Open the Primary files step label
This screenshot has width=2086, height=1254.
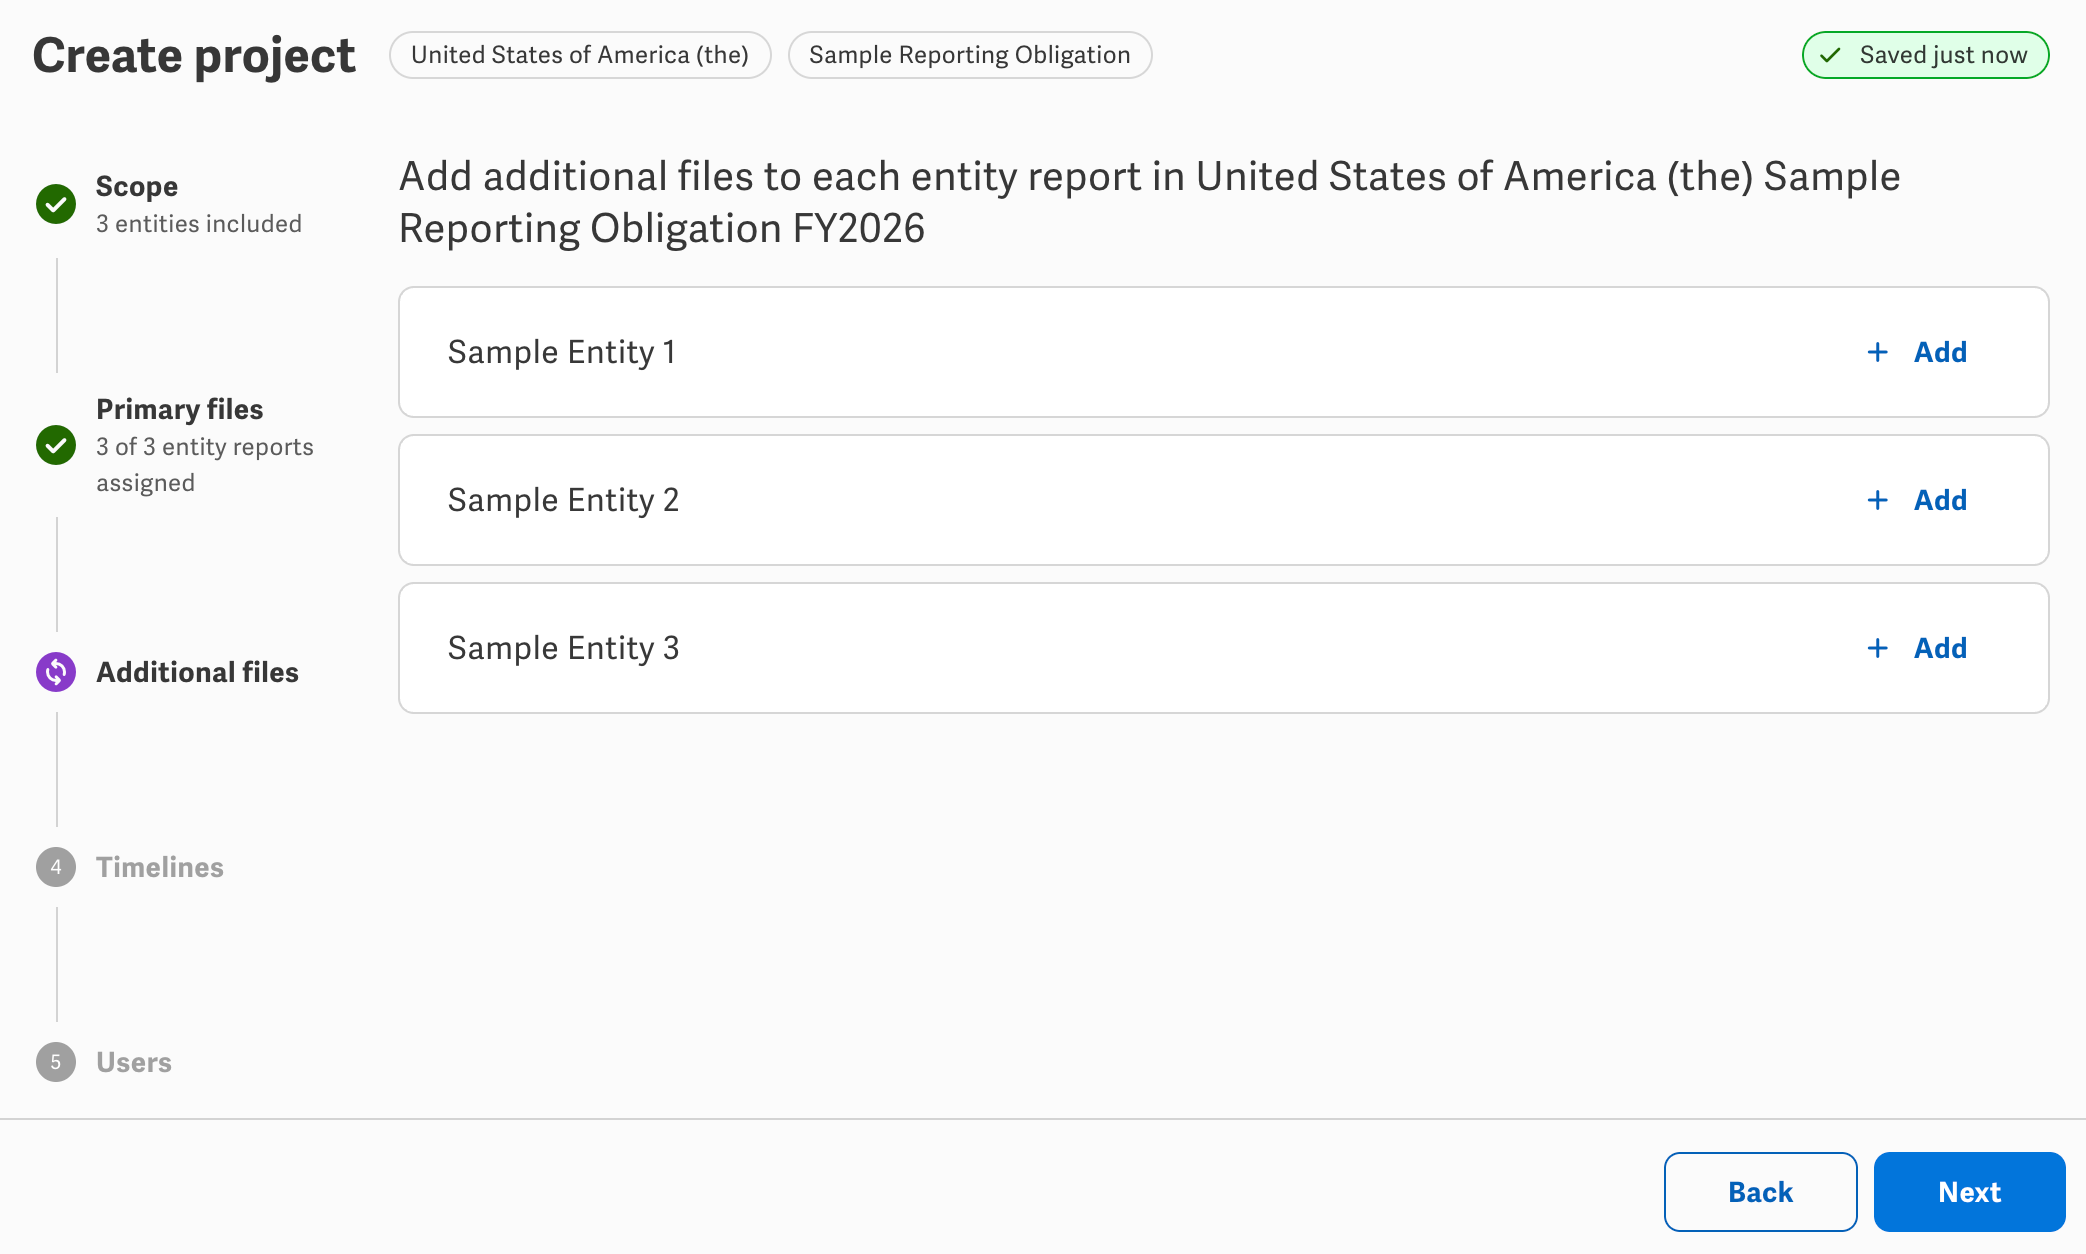(x=180, y=409)
